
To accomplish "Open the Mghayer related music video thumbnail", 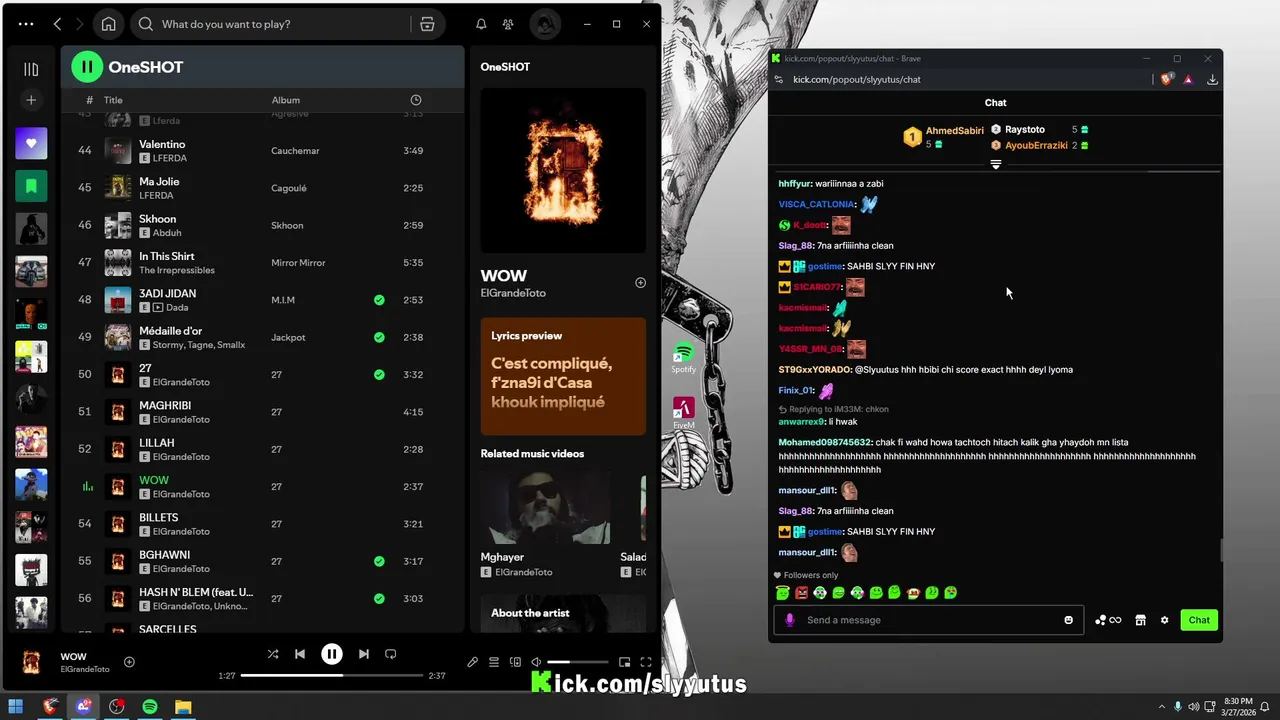I will coord(545,508).
